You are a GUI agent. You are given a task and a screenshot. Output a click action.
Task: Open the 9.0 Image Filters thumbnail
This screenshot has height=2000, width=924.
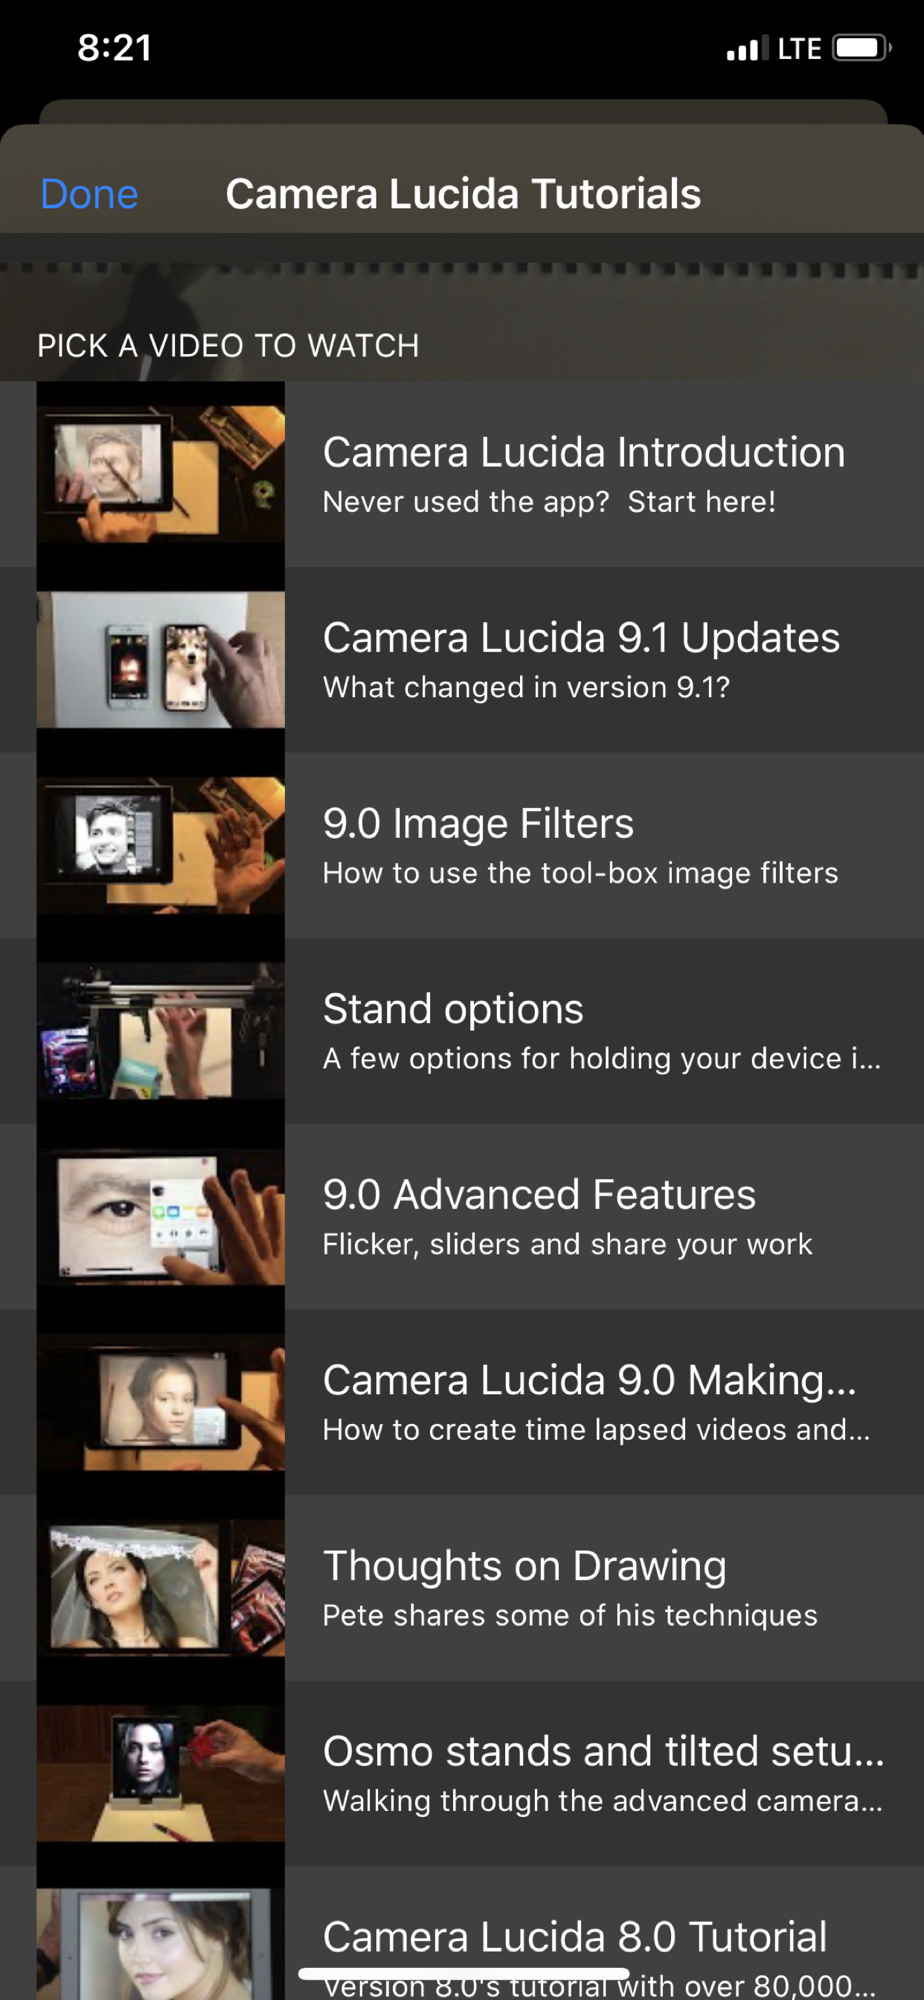161,846
